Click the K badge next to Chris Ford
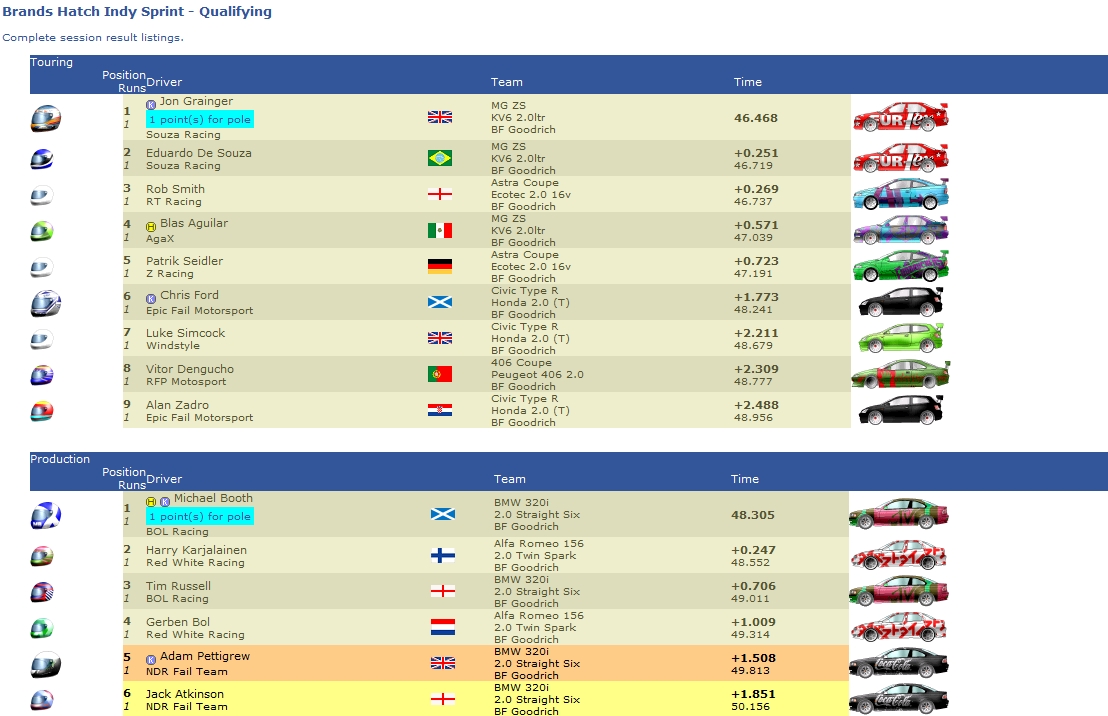Viewport: 1108px width, 716px height. (151, 299)
